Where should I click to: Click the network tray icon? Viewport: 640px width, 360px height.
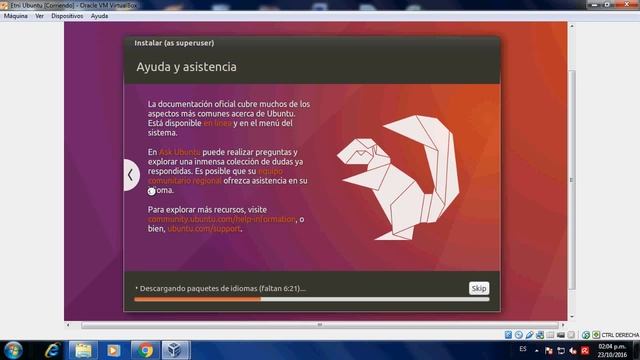click(561, 351)
